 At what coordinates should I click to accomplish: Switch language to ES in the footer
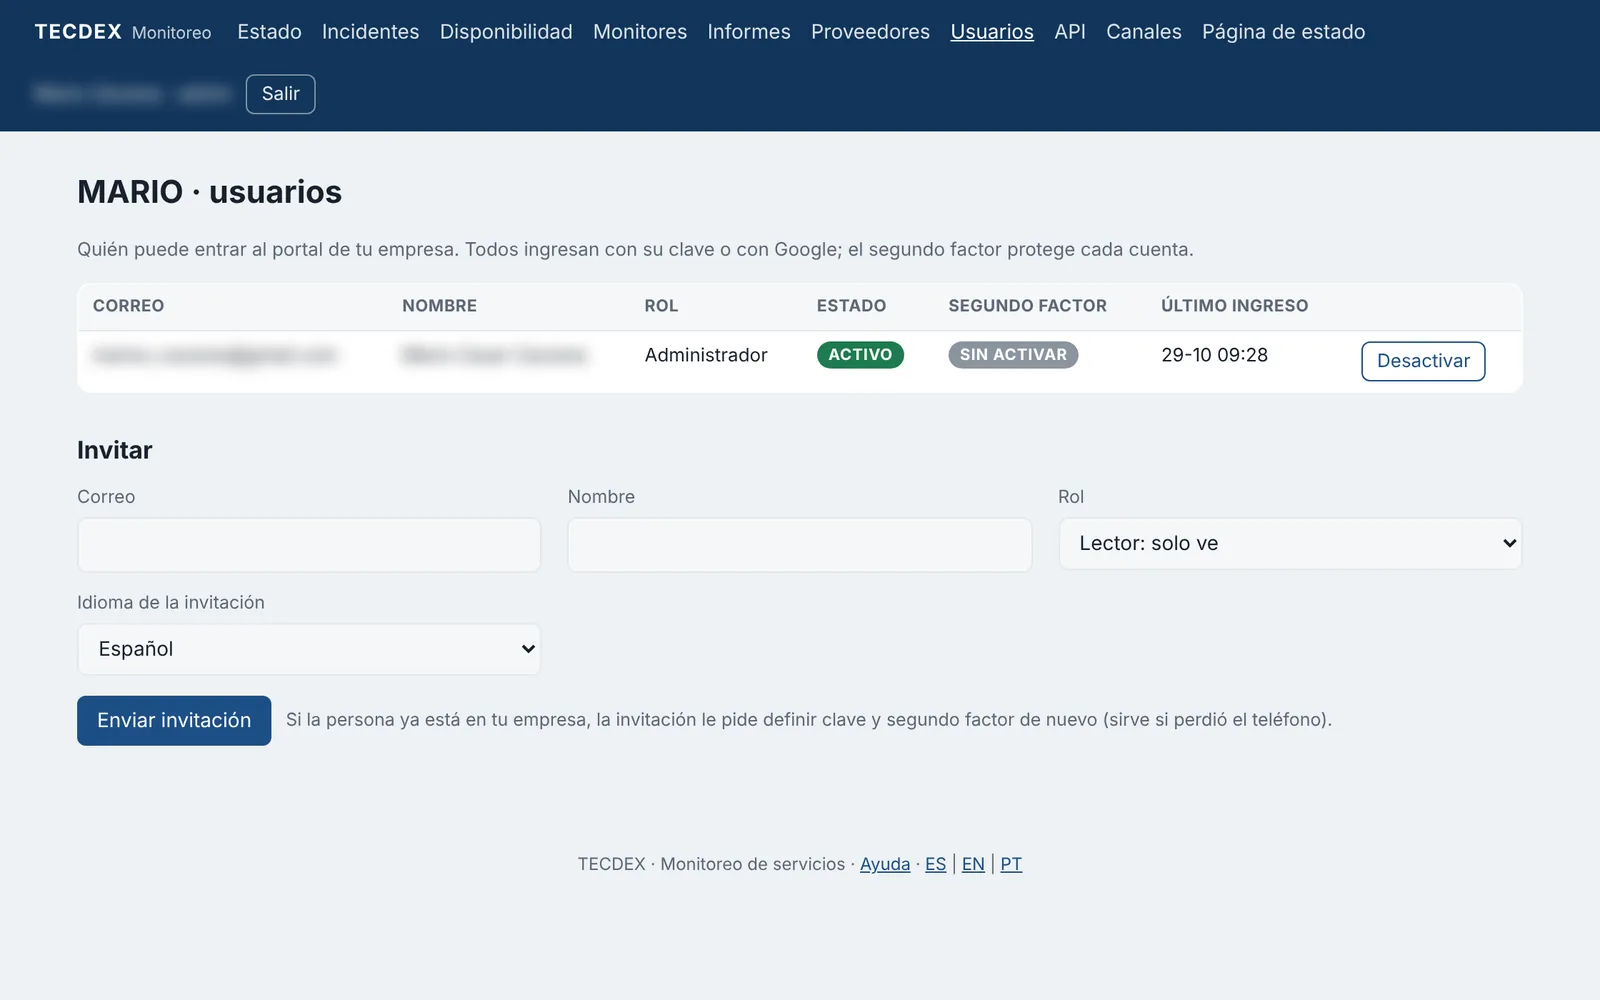935,864
